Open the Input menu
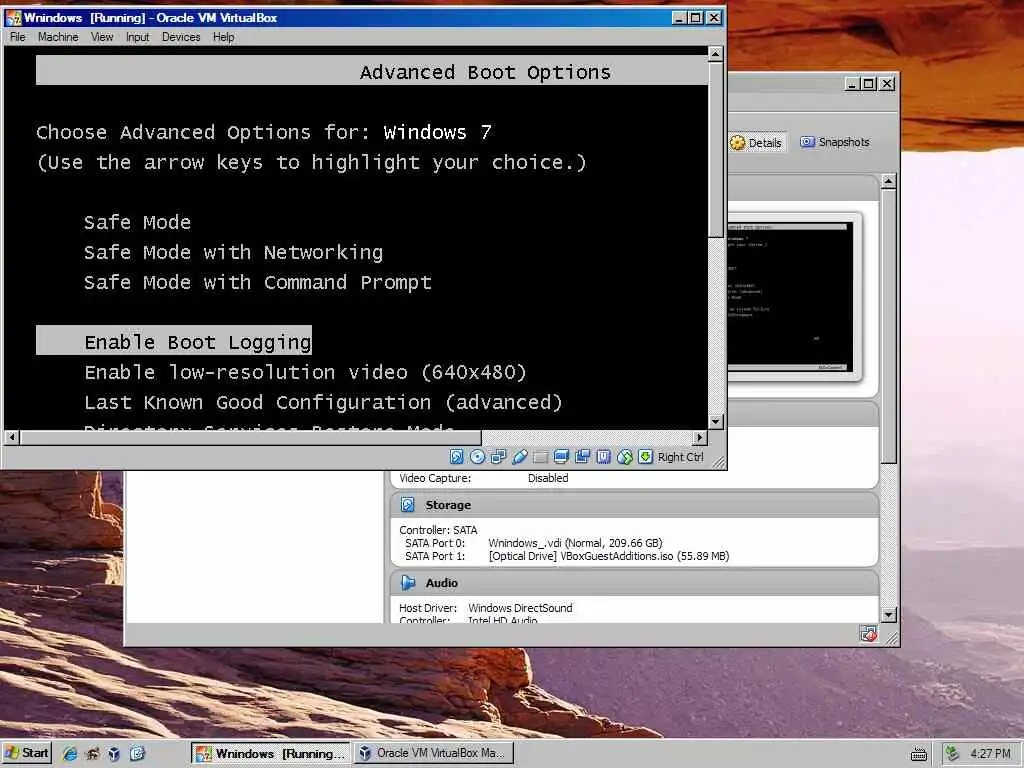This screenshot has width=1024, height=768. click(137, 37)
